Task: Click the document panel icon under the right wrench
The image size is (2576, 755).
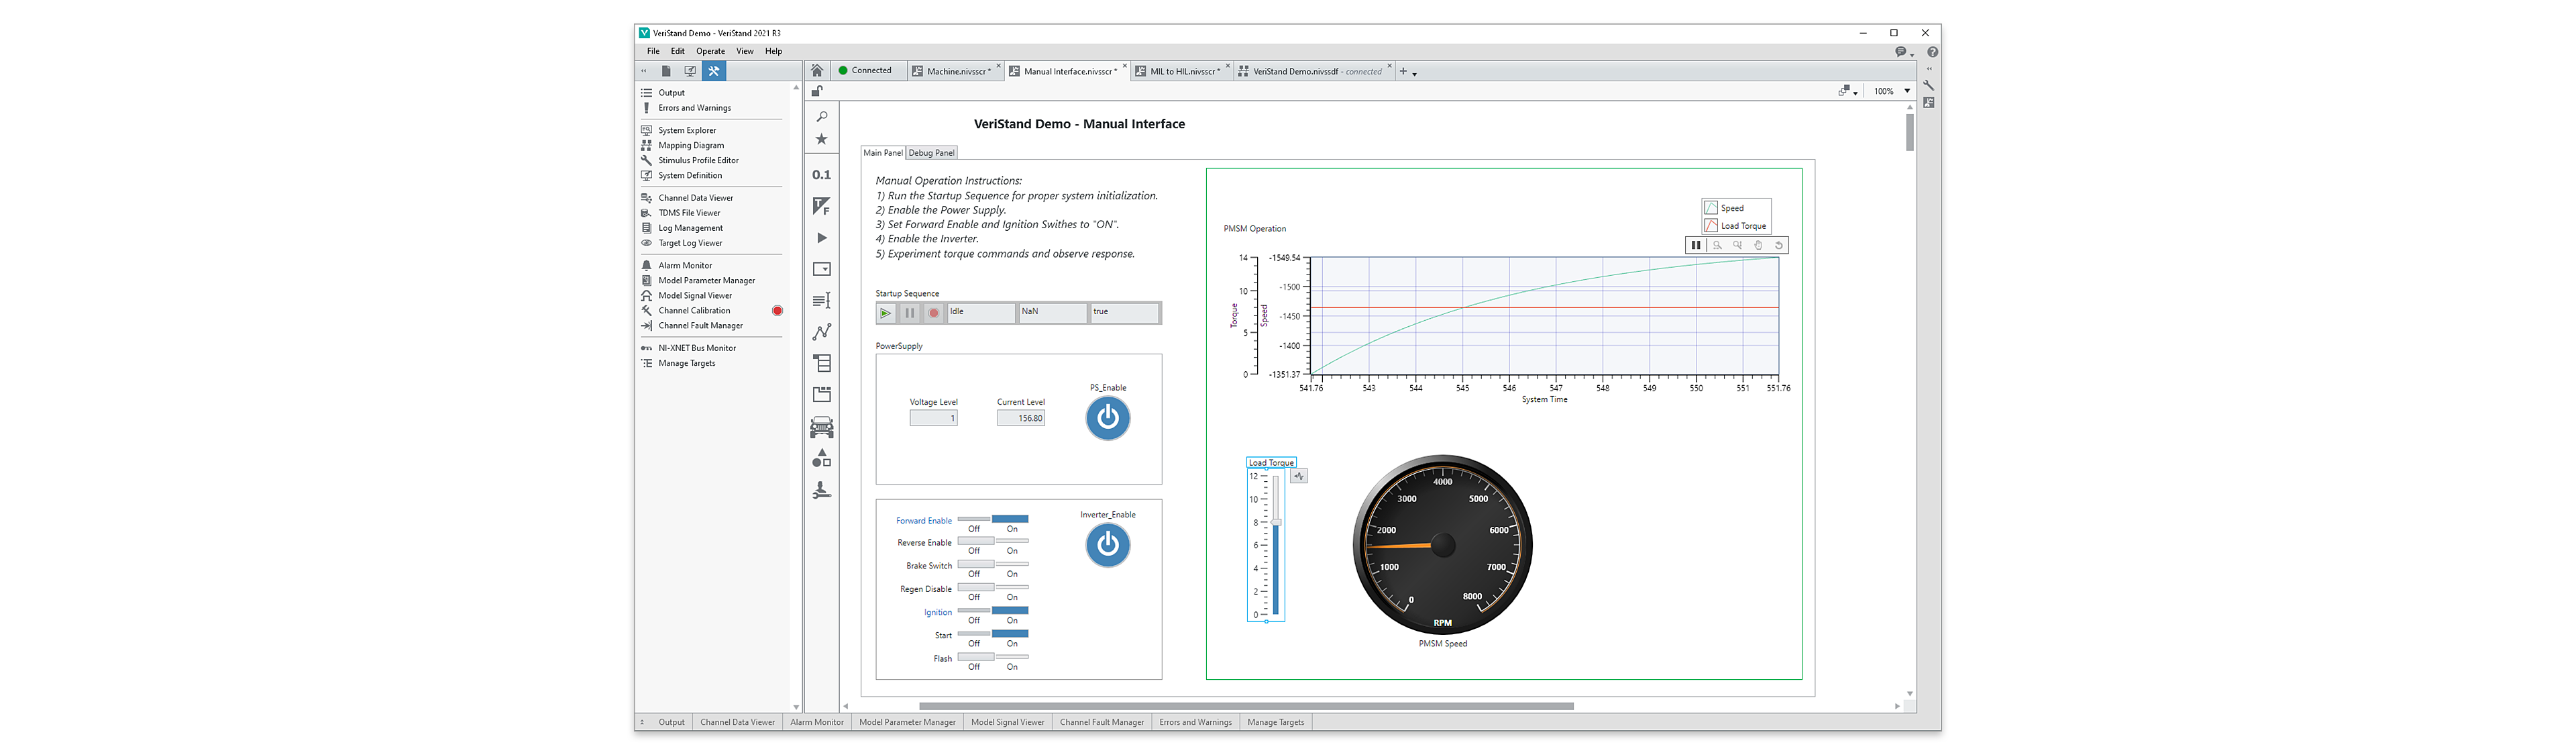Action: 1929,103
